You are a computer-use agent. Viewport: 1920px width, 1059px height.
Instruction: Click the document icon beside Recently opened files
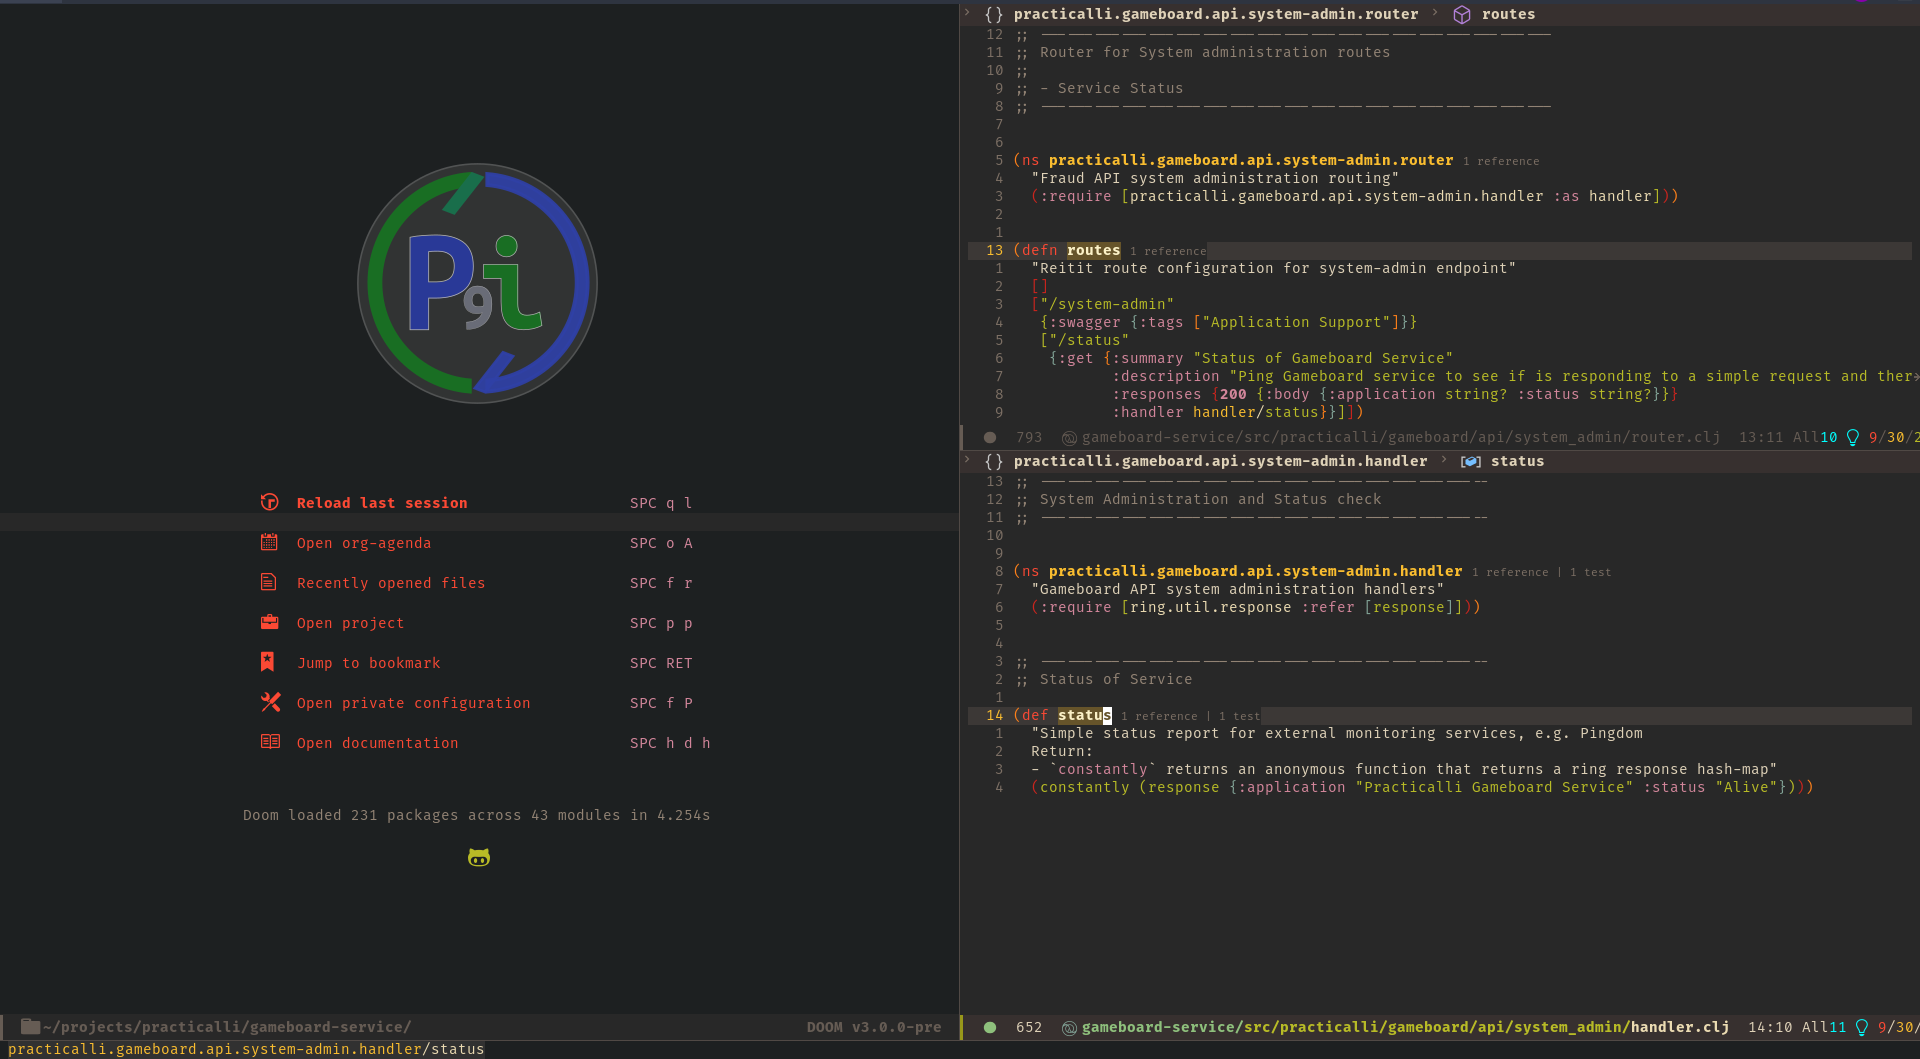coord(270,582)
